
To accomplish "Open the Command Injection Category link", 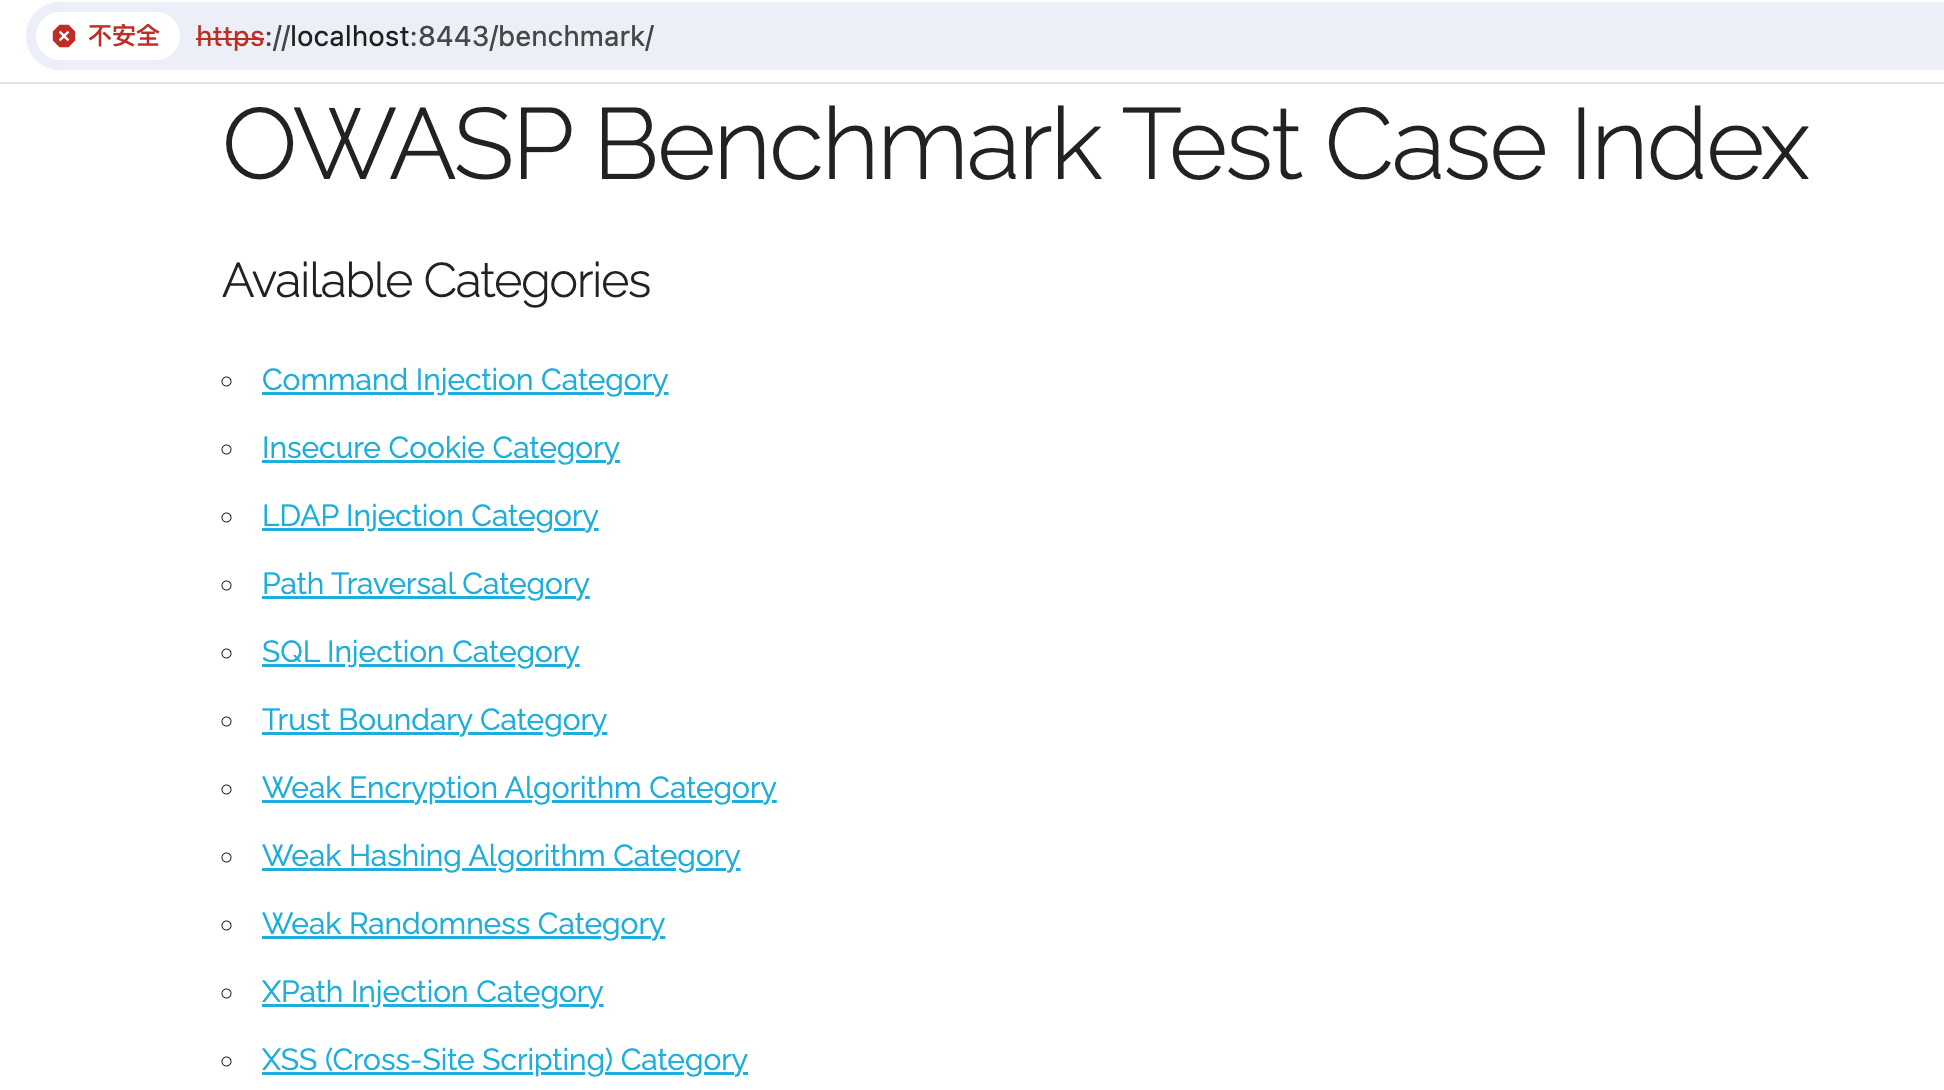I will (x=464, y=380).
